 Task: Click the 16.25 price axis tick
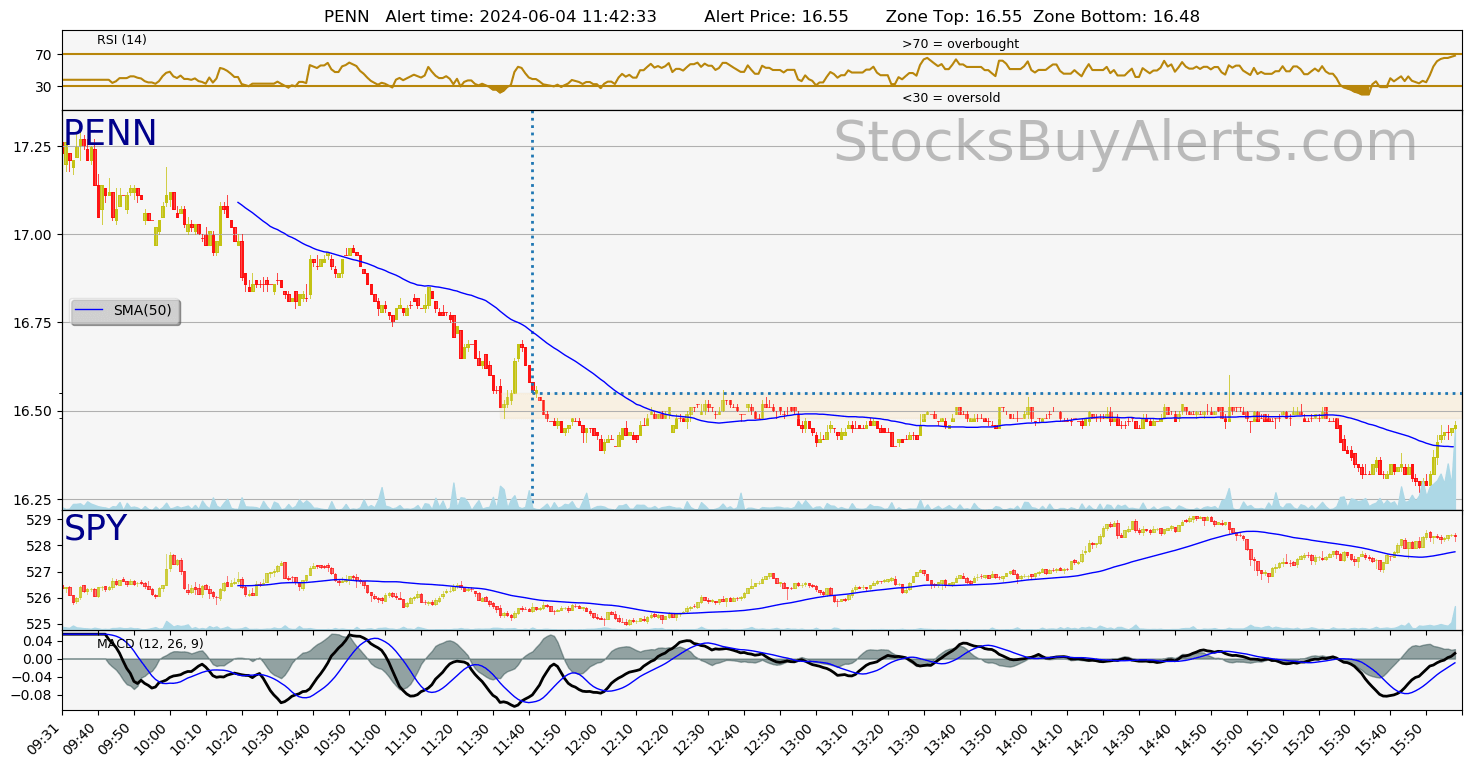pos(32,500)
